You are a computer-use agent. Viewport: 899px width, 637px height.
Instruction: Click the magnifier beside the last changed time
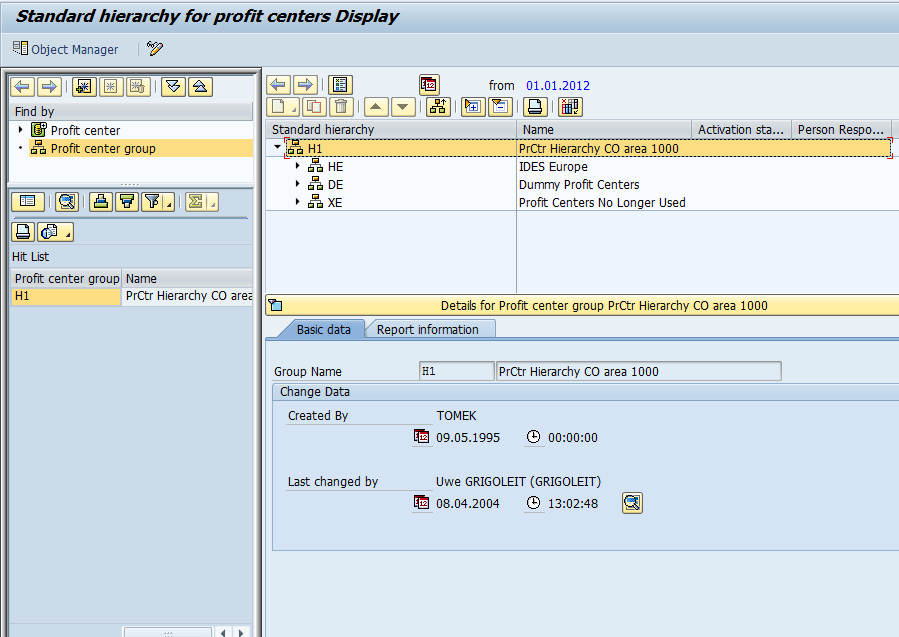point(631,502)
